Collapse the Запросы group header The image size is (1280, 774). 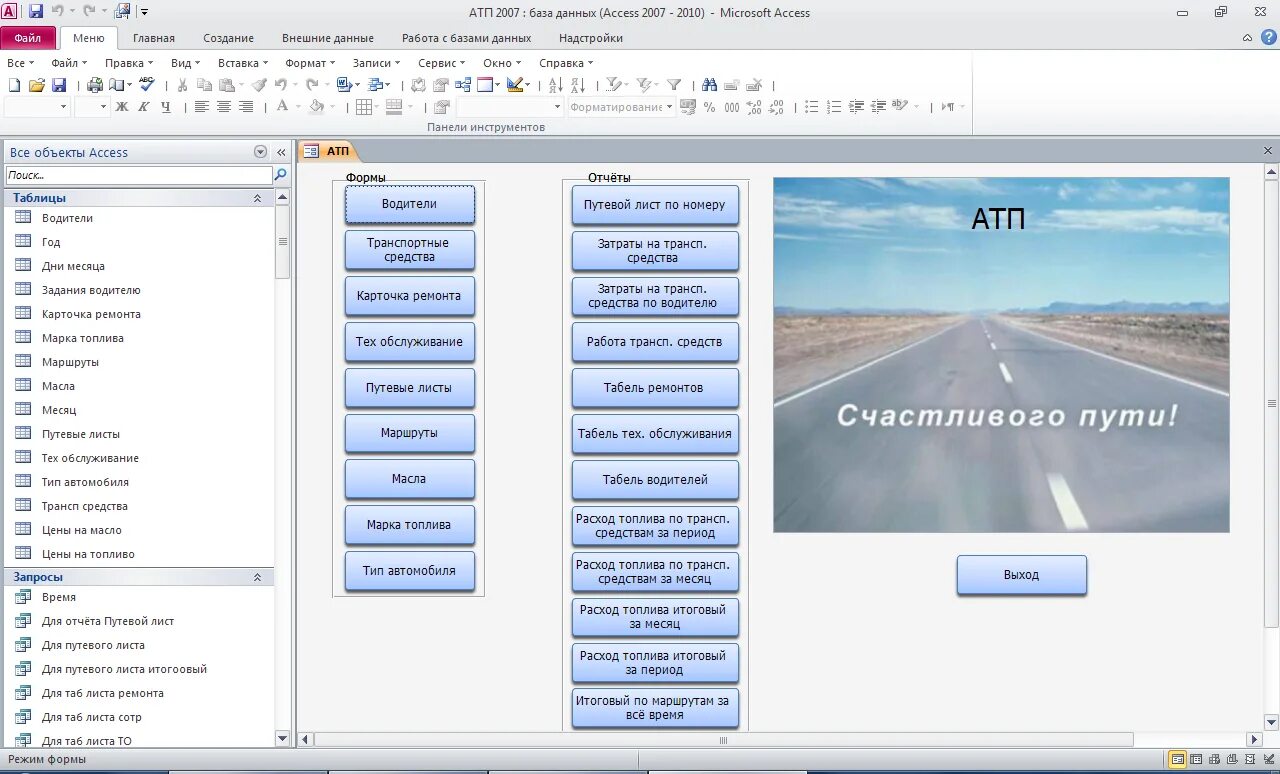click(257, 577)
